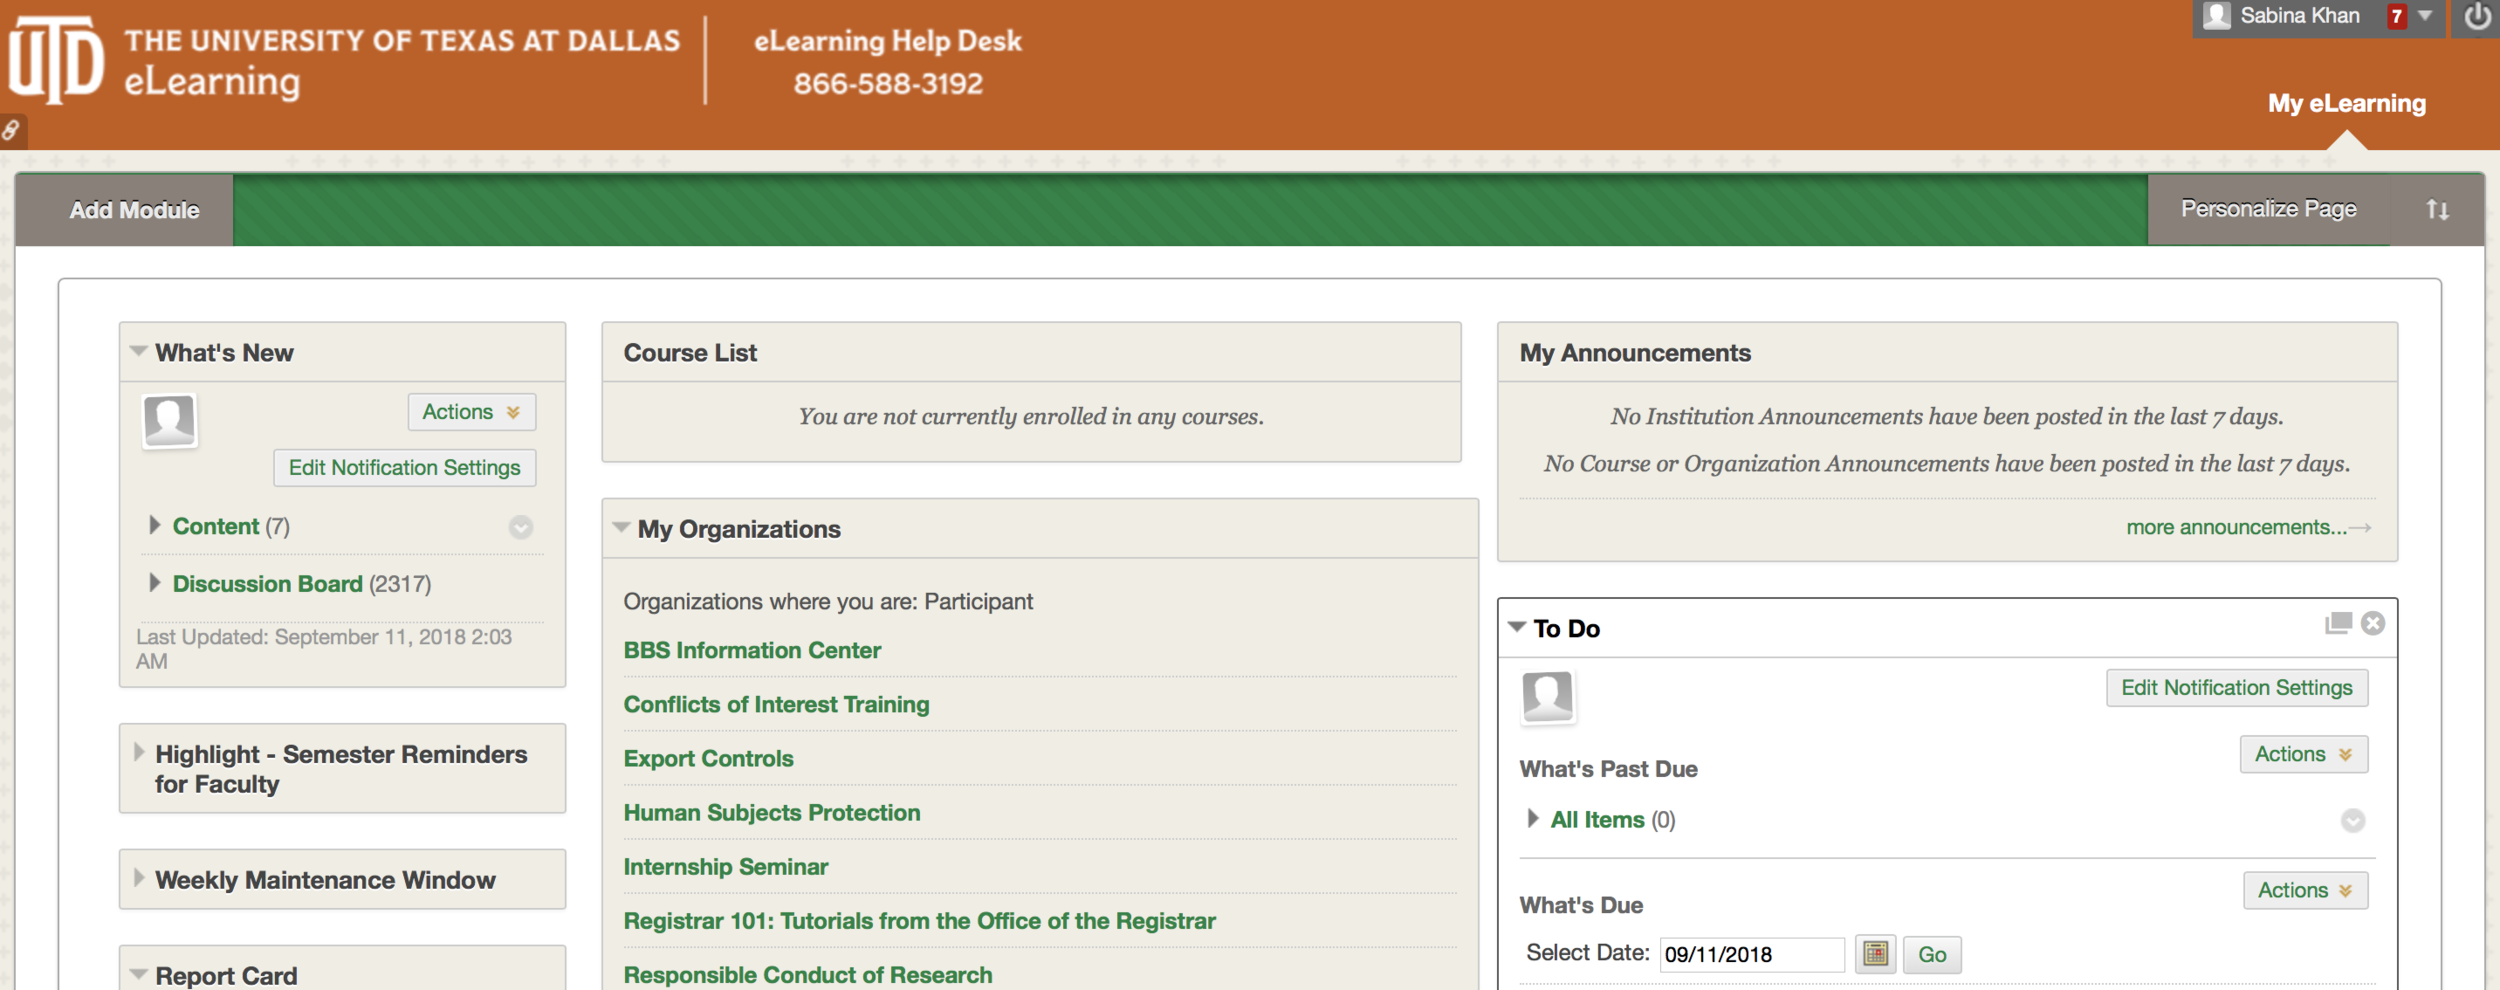Expand the Content item list
This screenshot has height=990, width=2500.
point(154,525)
